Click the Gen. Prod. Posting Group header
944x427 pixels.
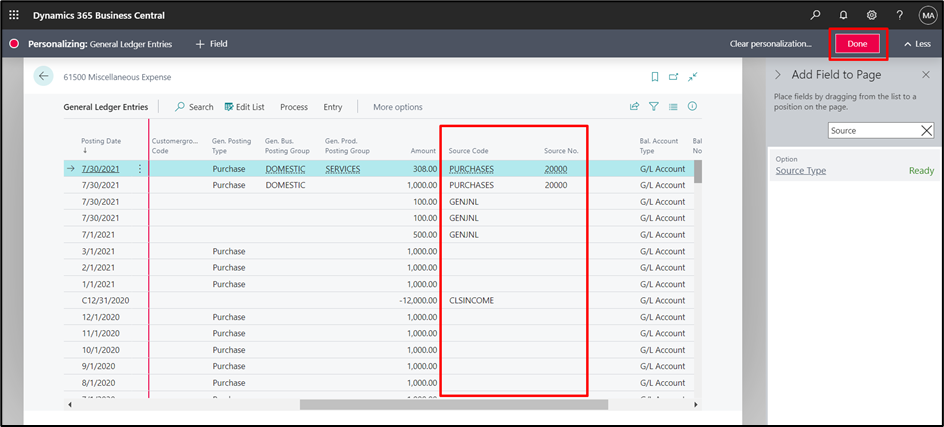[x=347, y=146]
